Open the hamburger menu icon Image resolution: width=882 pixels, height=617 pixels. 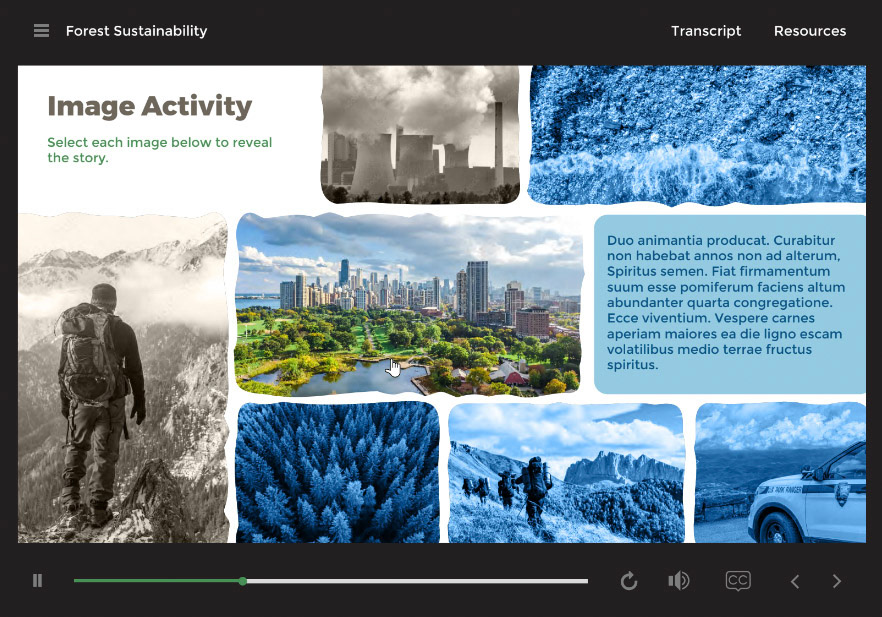point(41,31)
